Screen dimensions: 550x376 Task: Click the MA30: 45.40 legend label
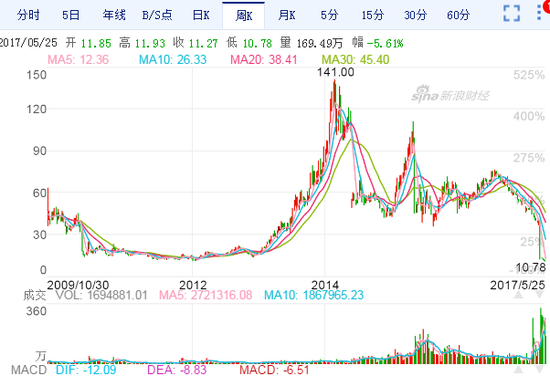point(355,60)
